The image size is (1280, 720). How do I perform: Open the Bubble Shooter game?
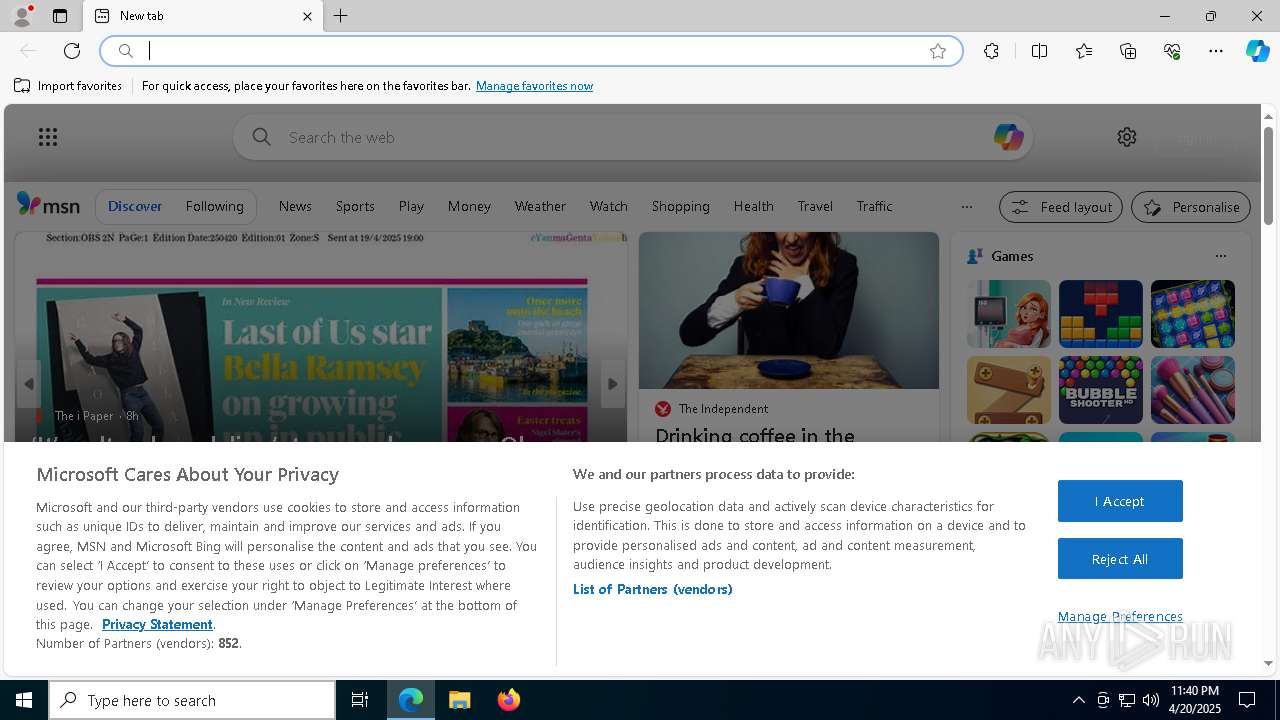click(x=1100, y=390)
